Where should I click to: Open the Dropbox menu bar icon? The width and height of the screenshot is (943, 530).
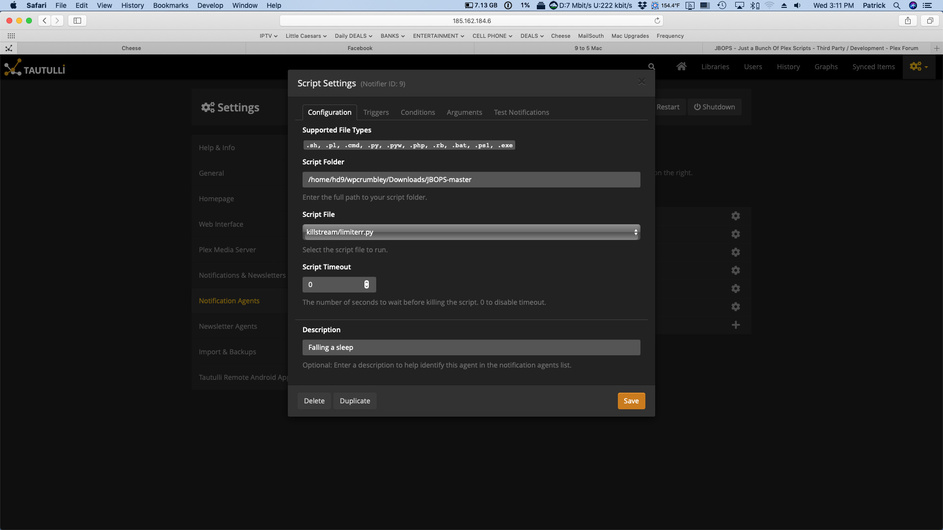642,5
